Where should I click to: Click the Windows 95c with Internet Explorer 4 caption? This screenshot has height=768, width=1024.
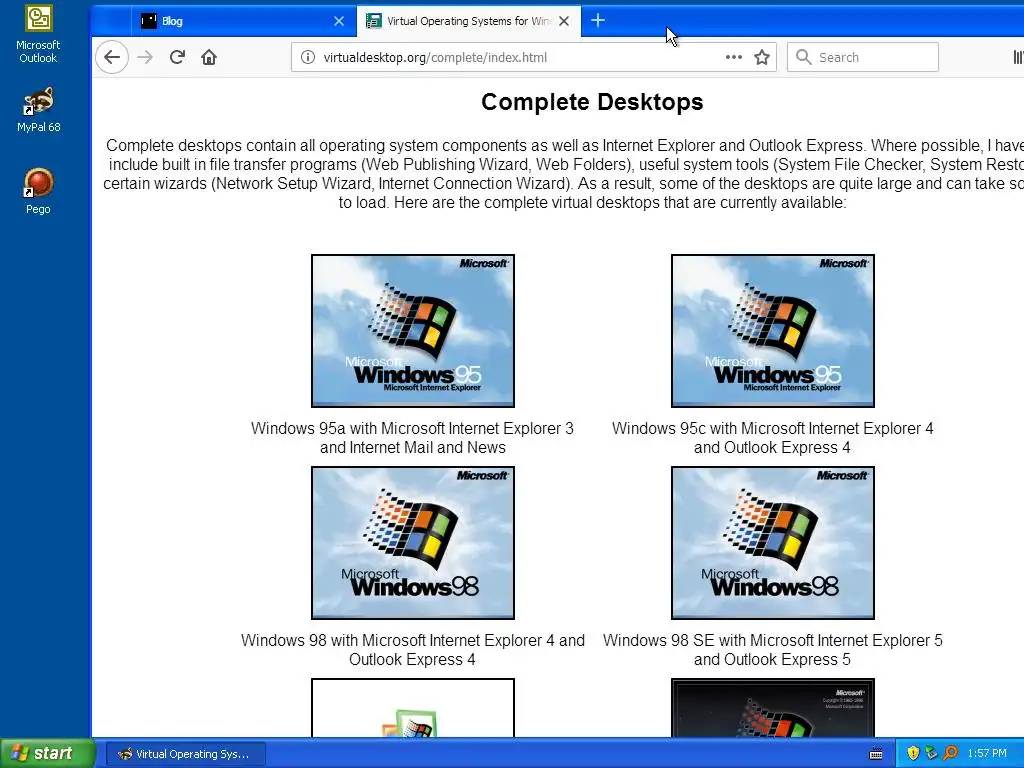(773, 438)
